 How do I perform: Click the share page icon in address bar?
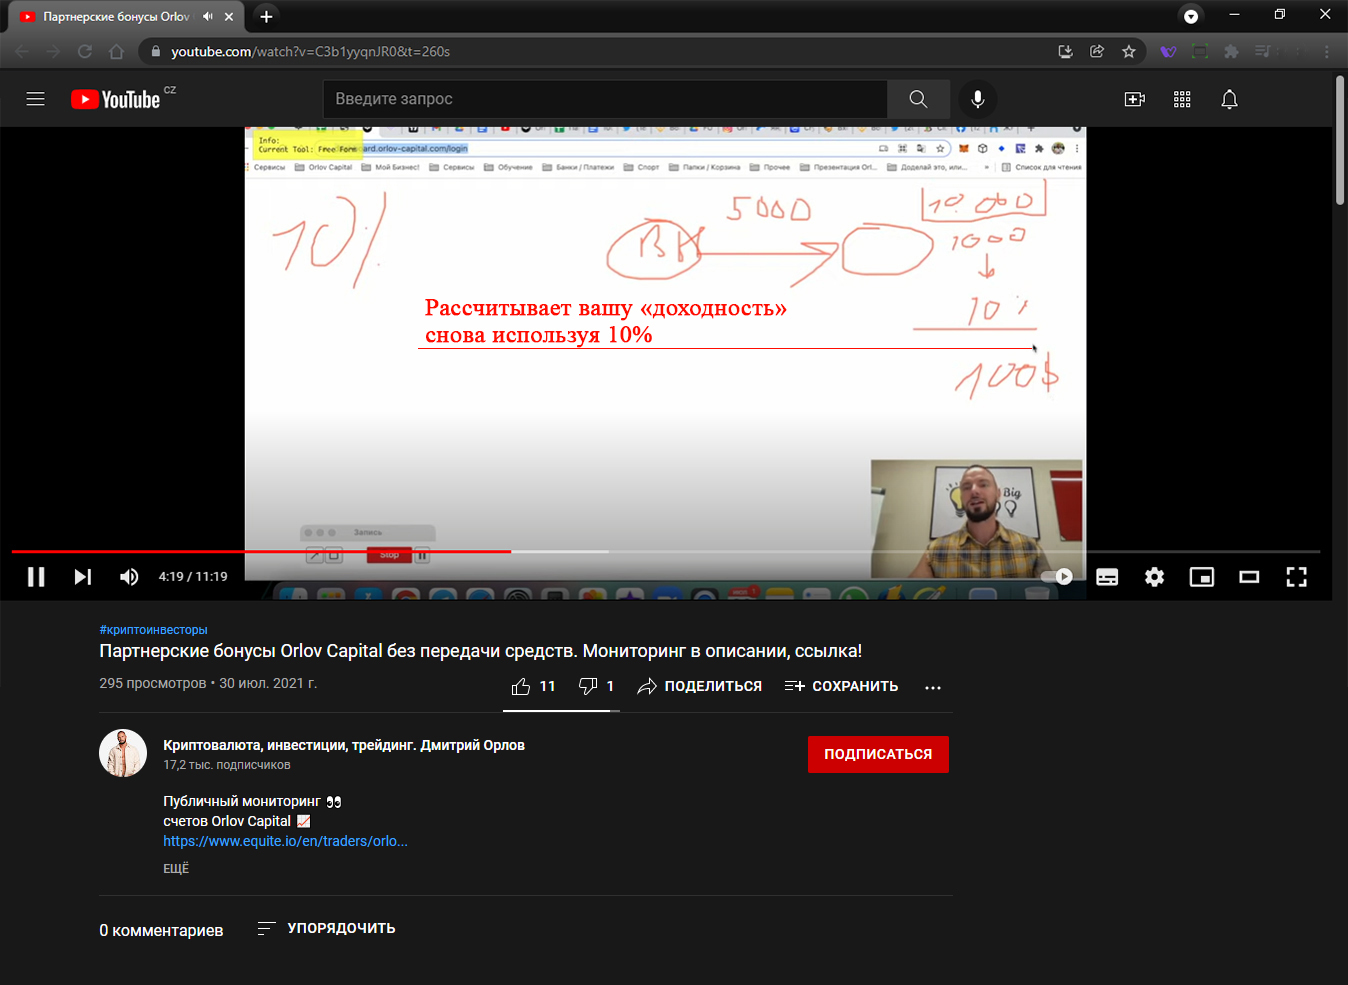1097,51
